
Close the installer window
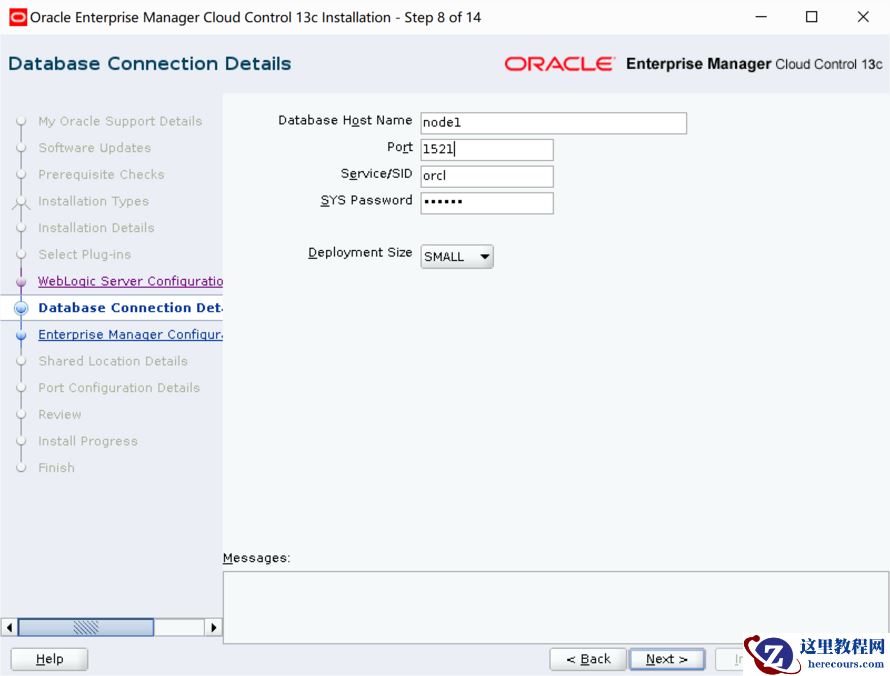tap(863, 17)
